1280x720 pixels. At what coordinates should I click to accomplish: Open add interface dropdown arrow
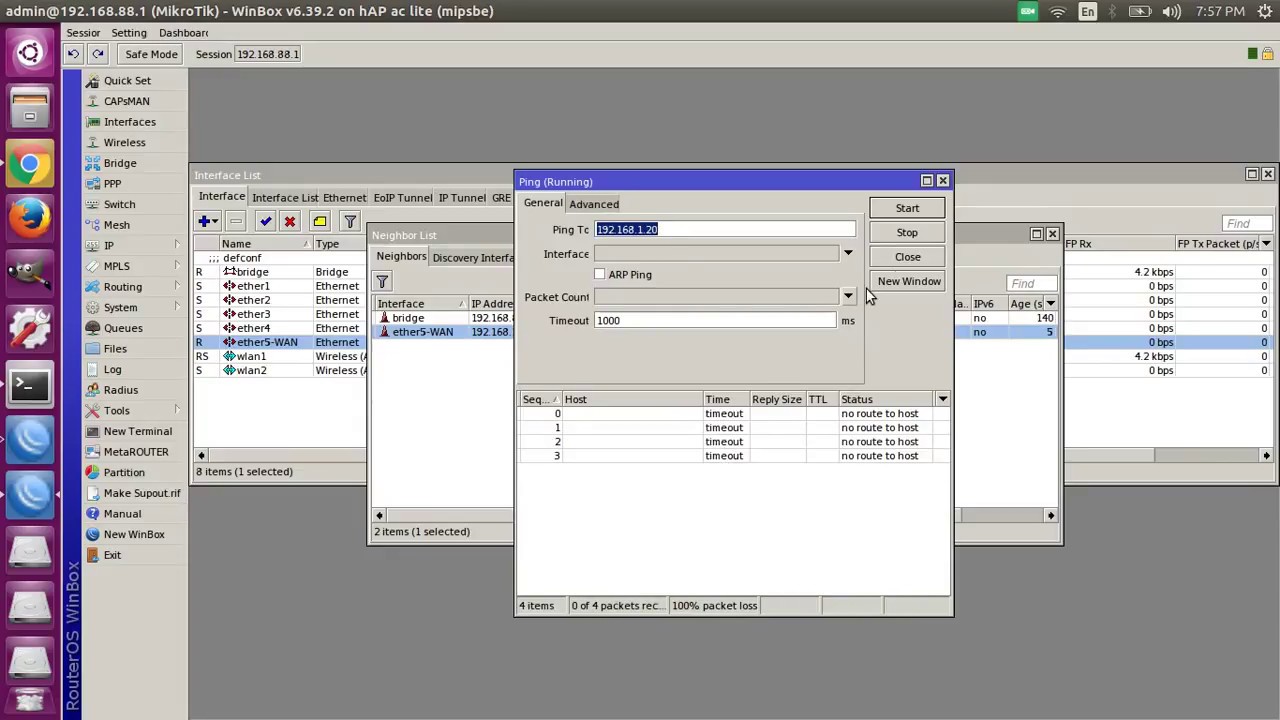pyautogui.click(x=215, y=221)
